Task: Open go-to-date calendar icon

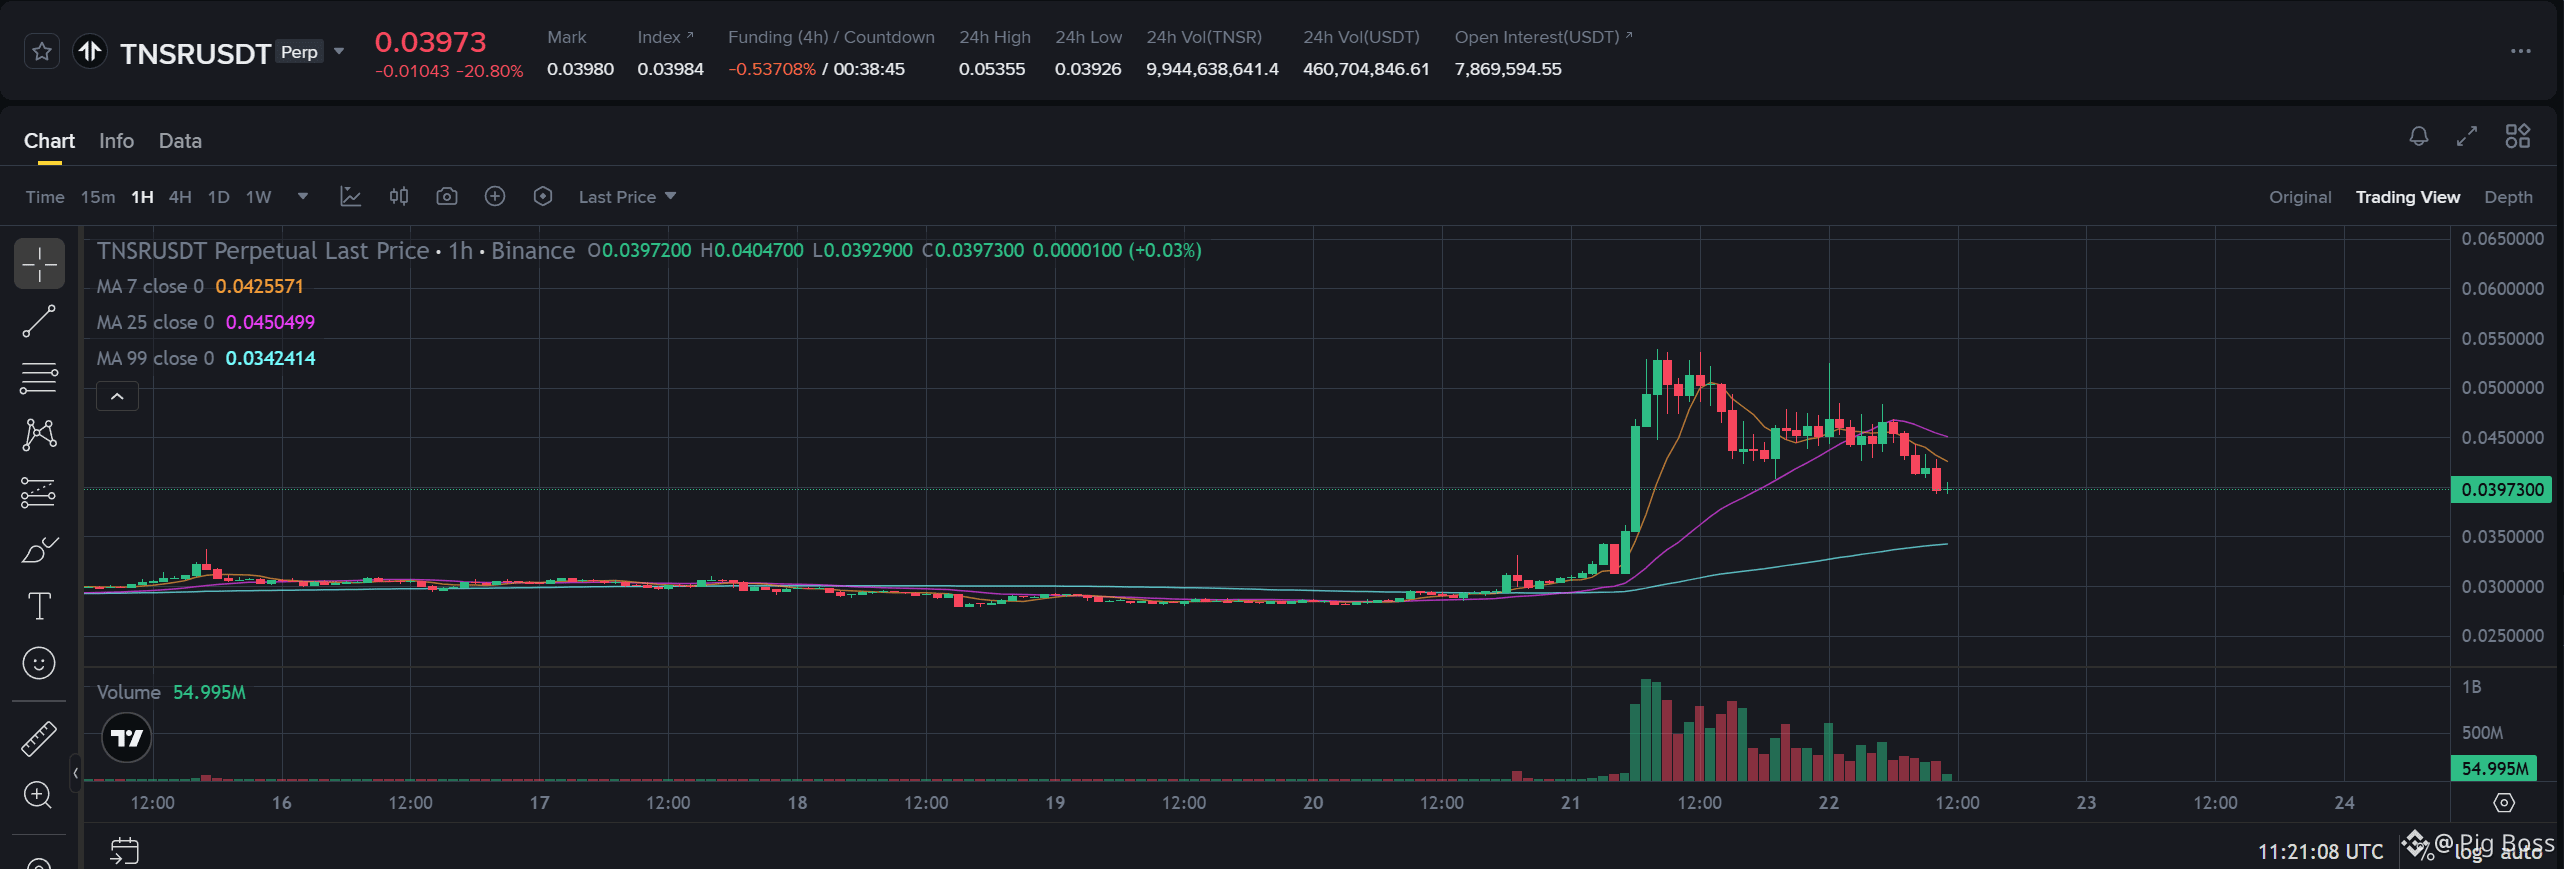Action: [x=124, y=851]
